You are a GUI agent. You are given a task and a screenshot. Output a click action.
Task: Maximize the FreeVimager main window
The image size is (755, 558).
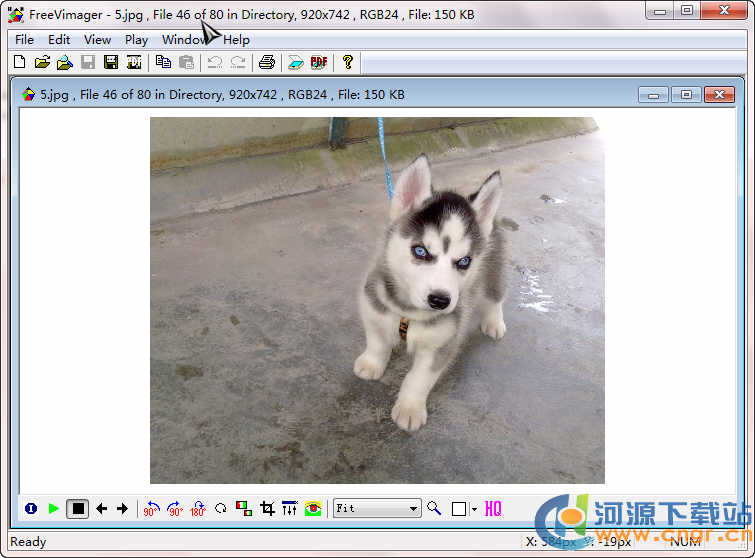point(687,11)
